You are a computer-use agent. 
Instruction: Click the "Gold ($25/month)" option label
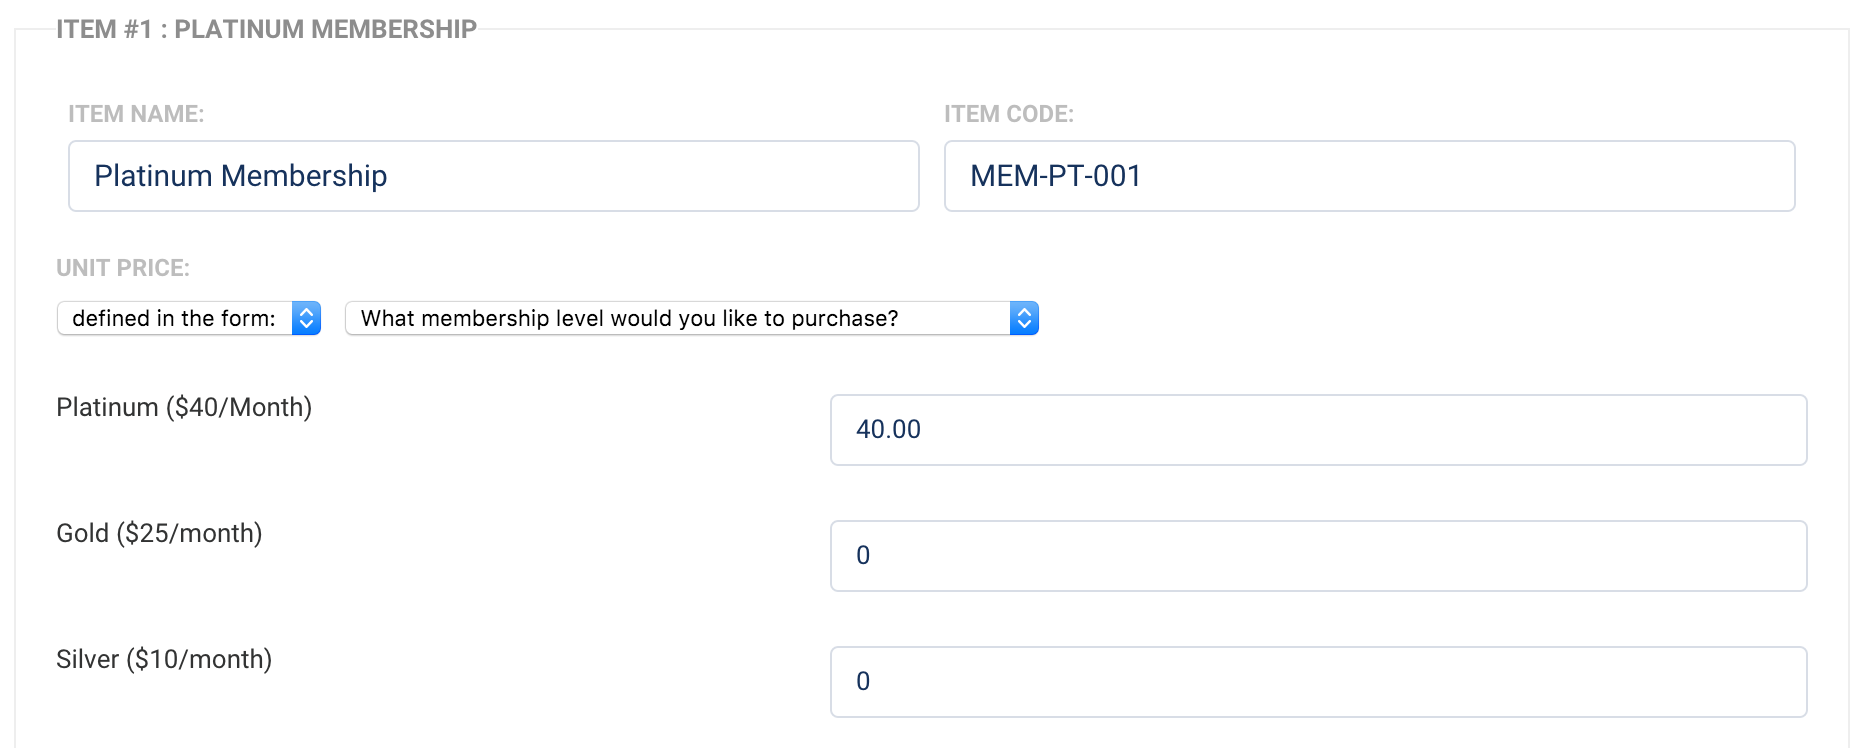coord(159,533)
